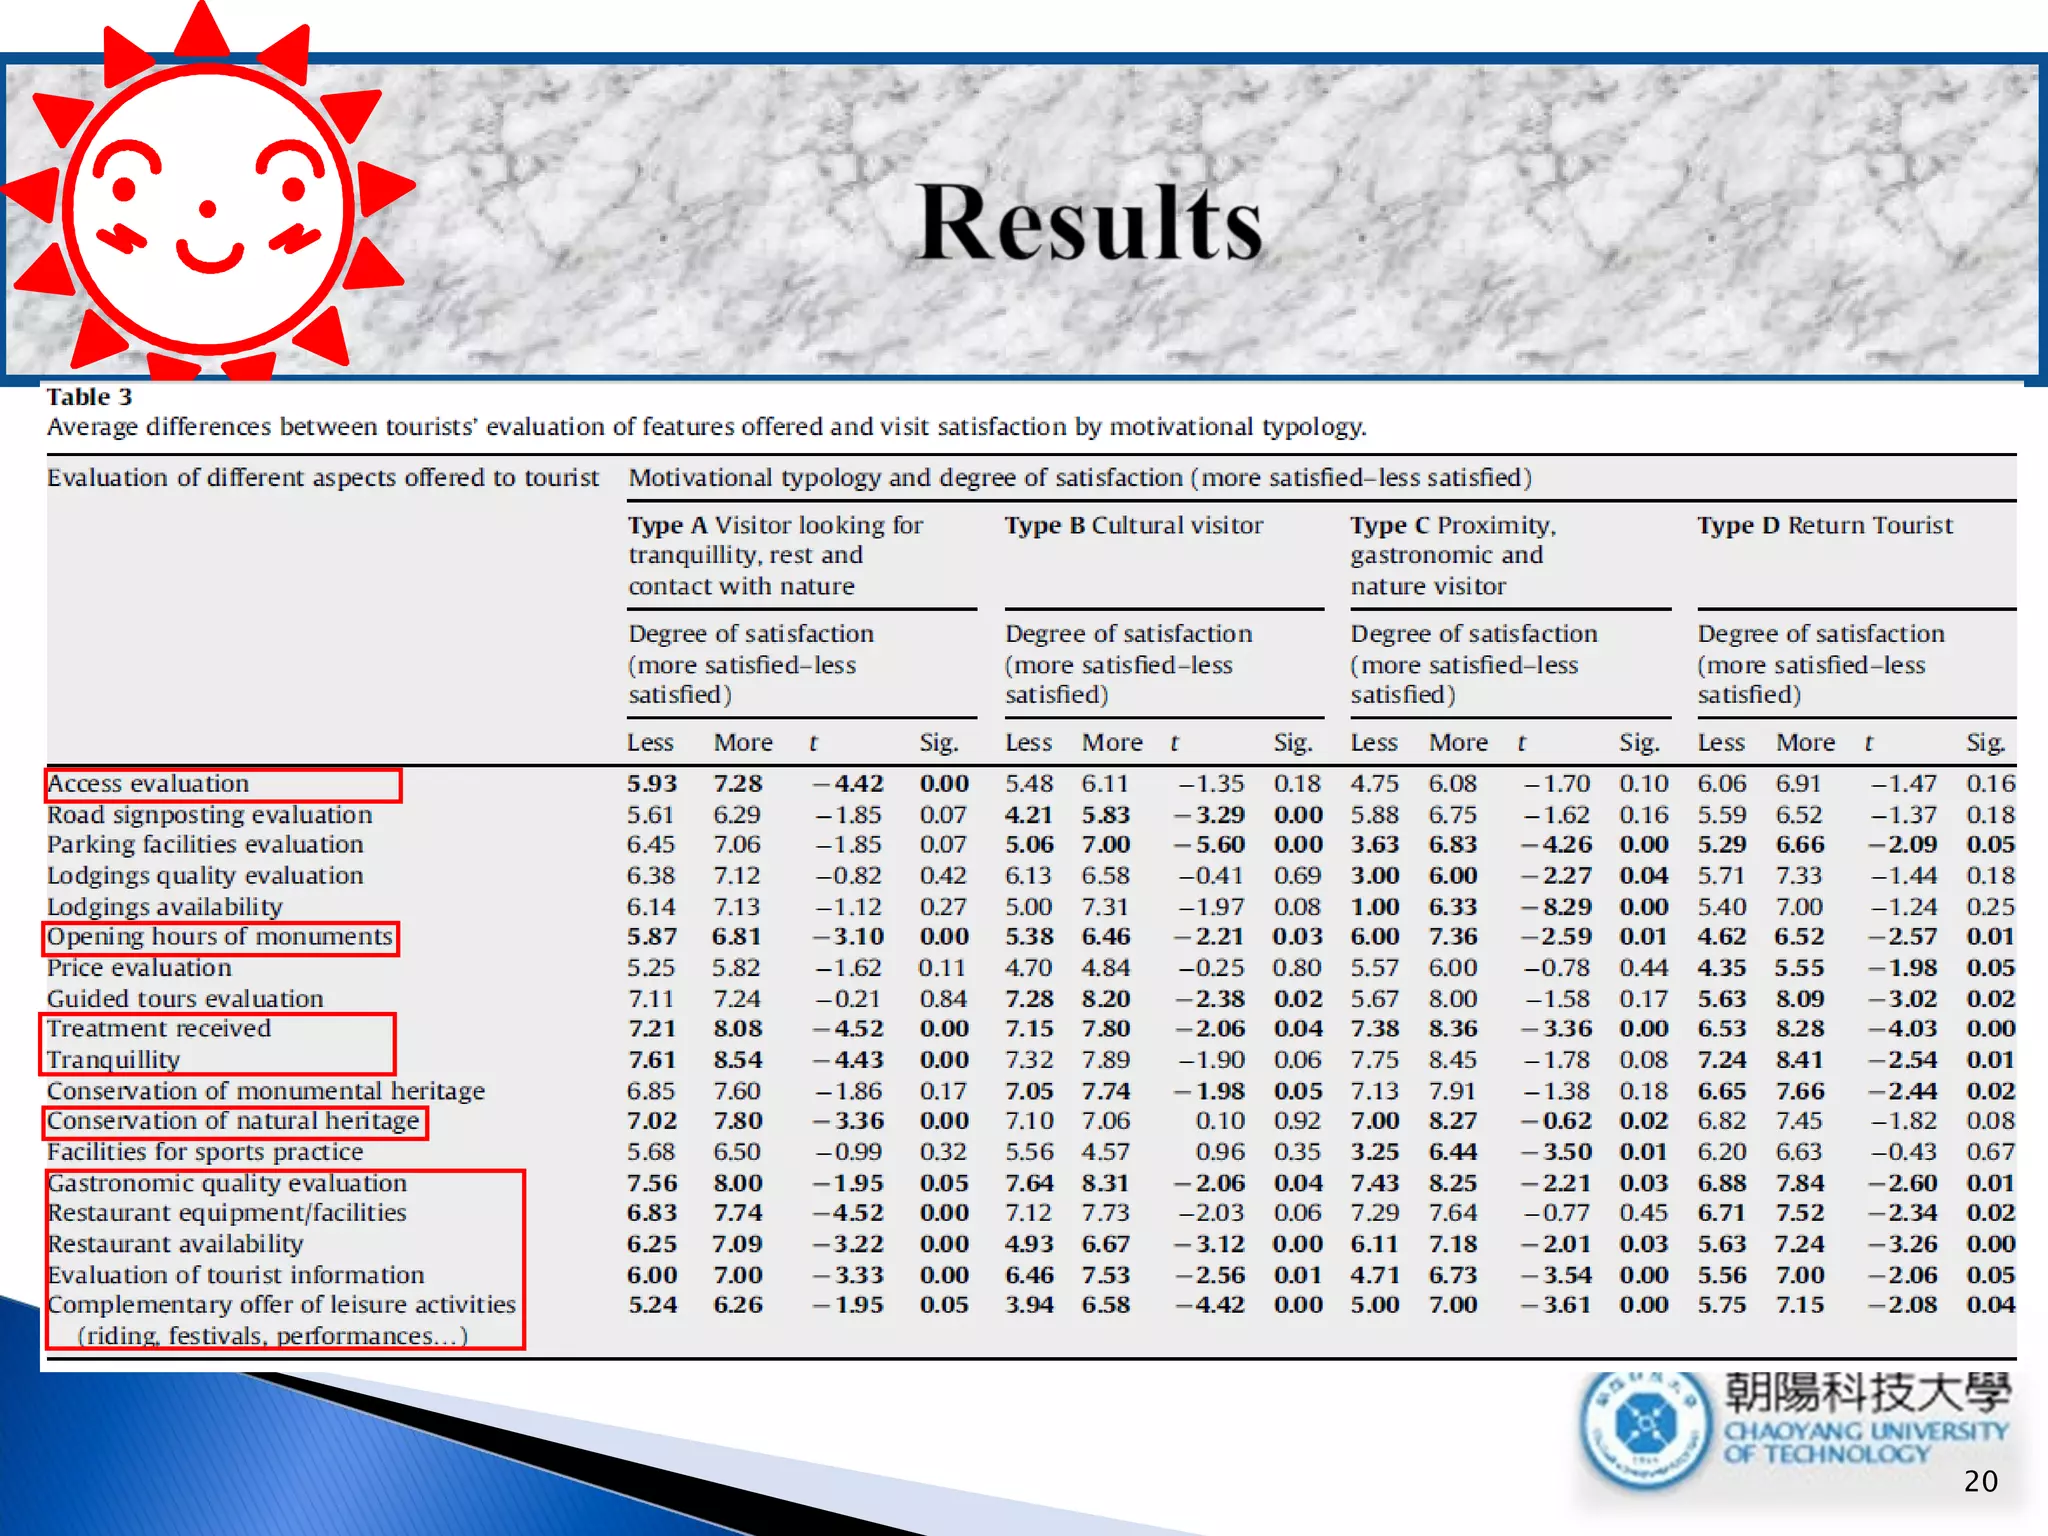The width and height of the screenshot is (2048, 1536).
Task: Click the Chaoyang University circular logo
Action: [1645, 1426]
